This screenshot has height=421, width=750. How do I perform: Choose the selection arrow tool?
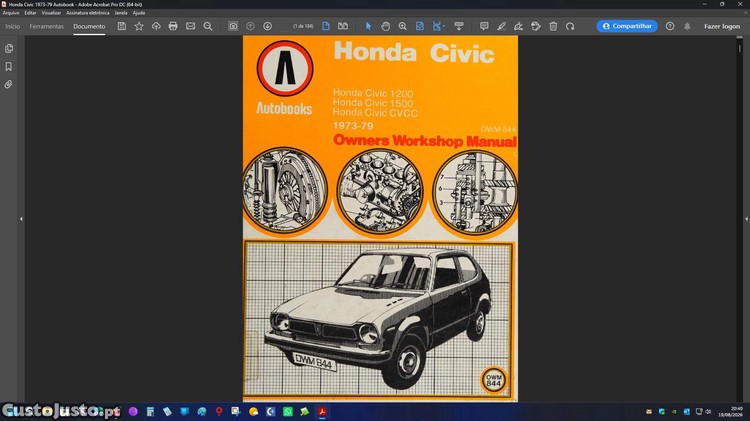368,26
